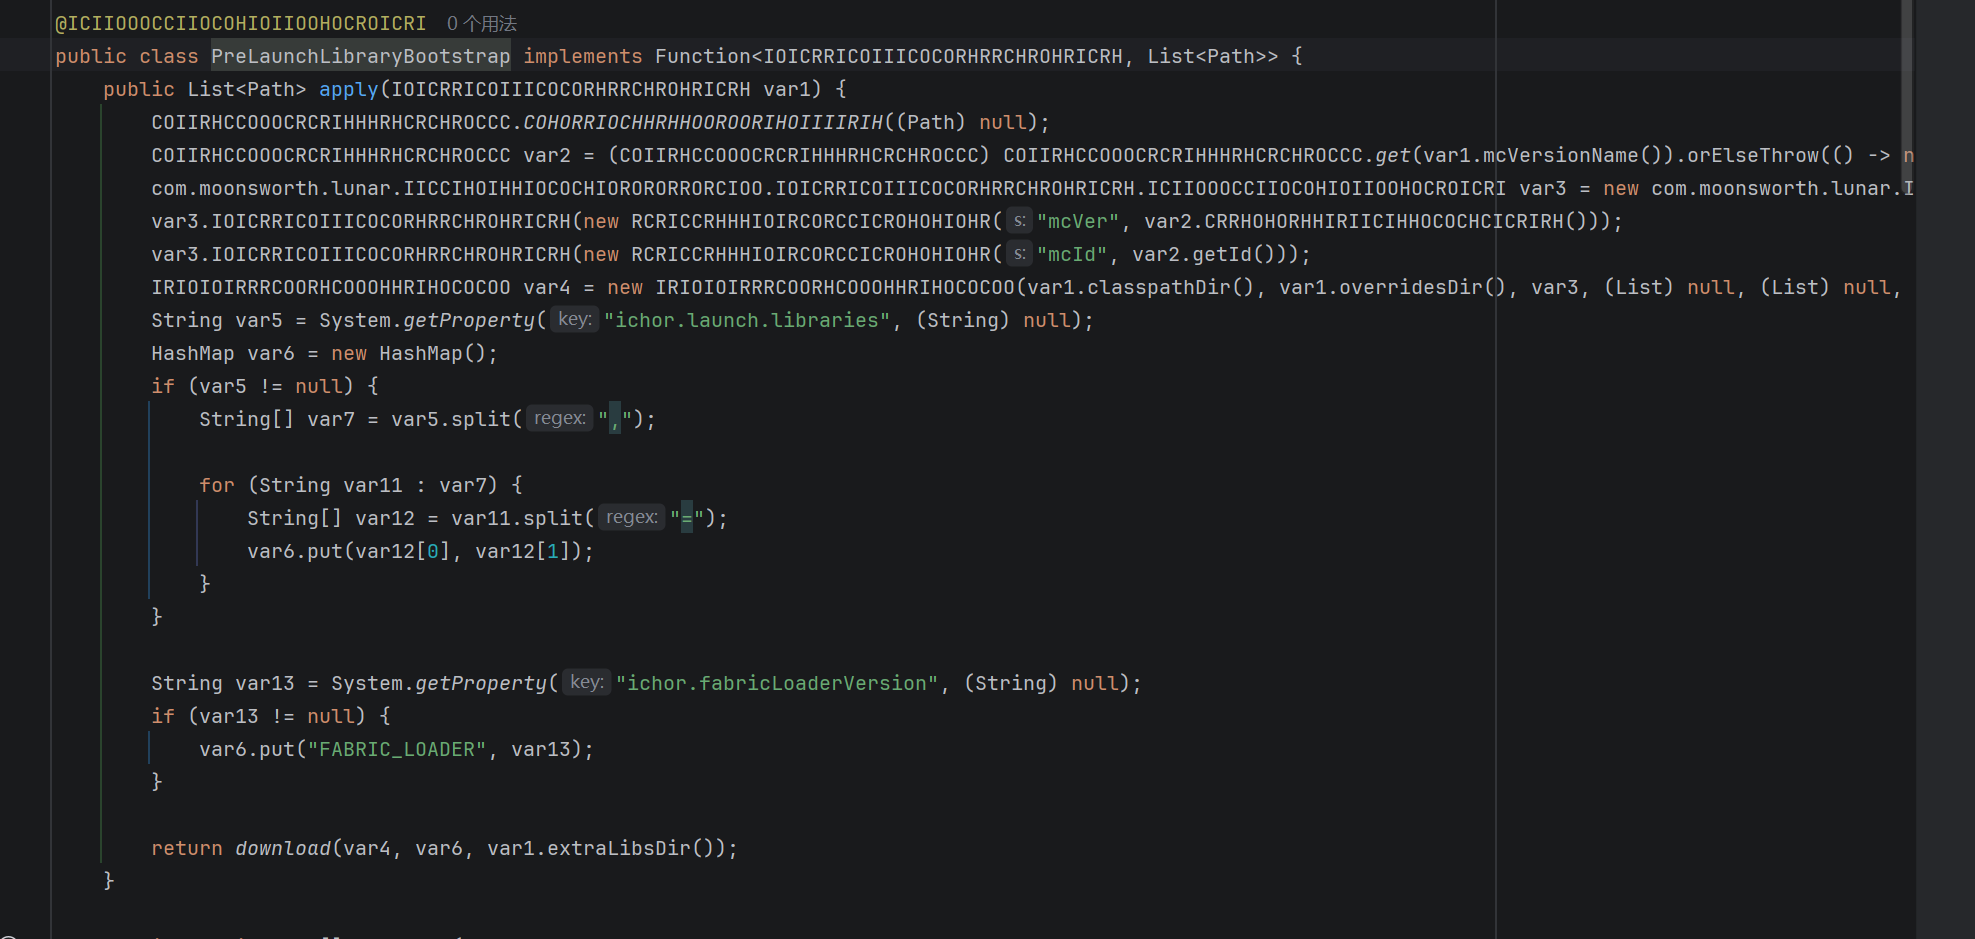
Task: Click the "regex:" hint in var11.split
Action: (631, 517)
